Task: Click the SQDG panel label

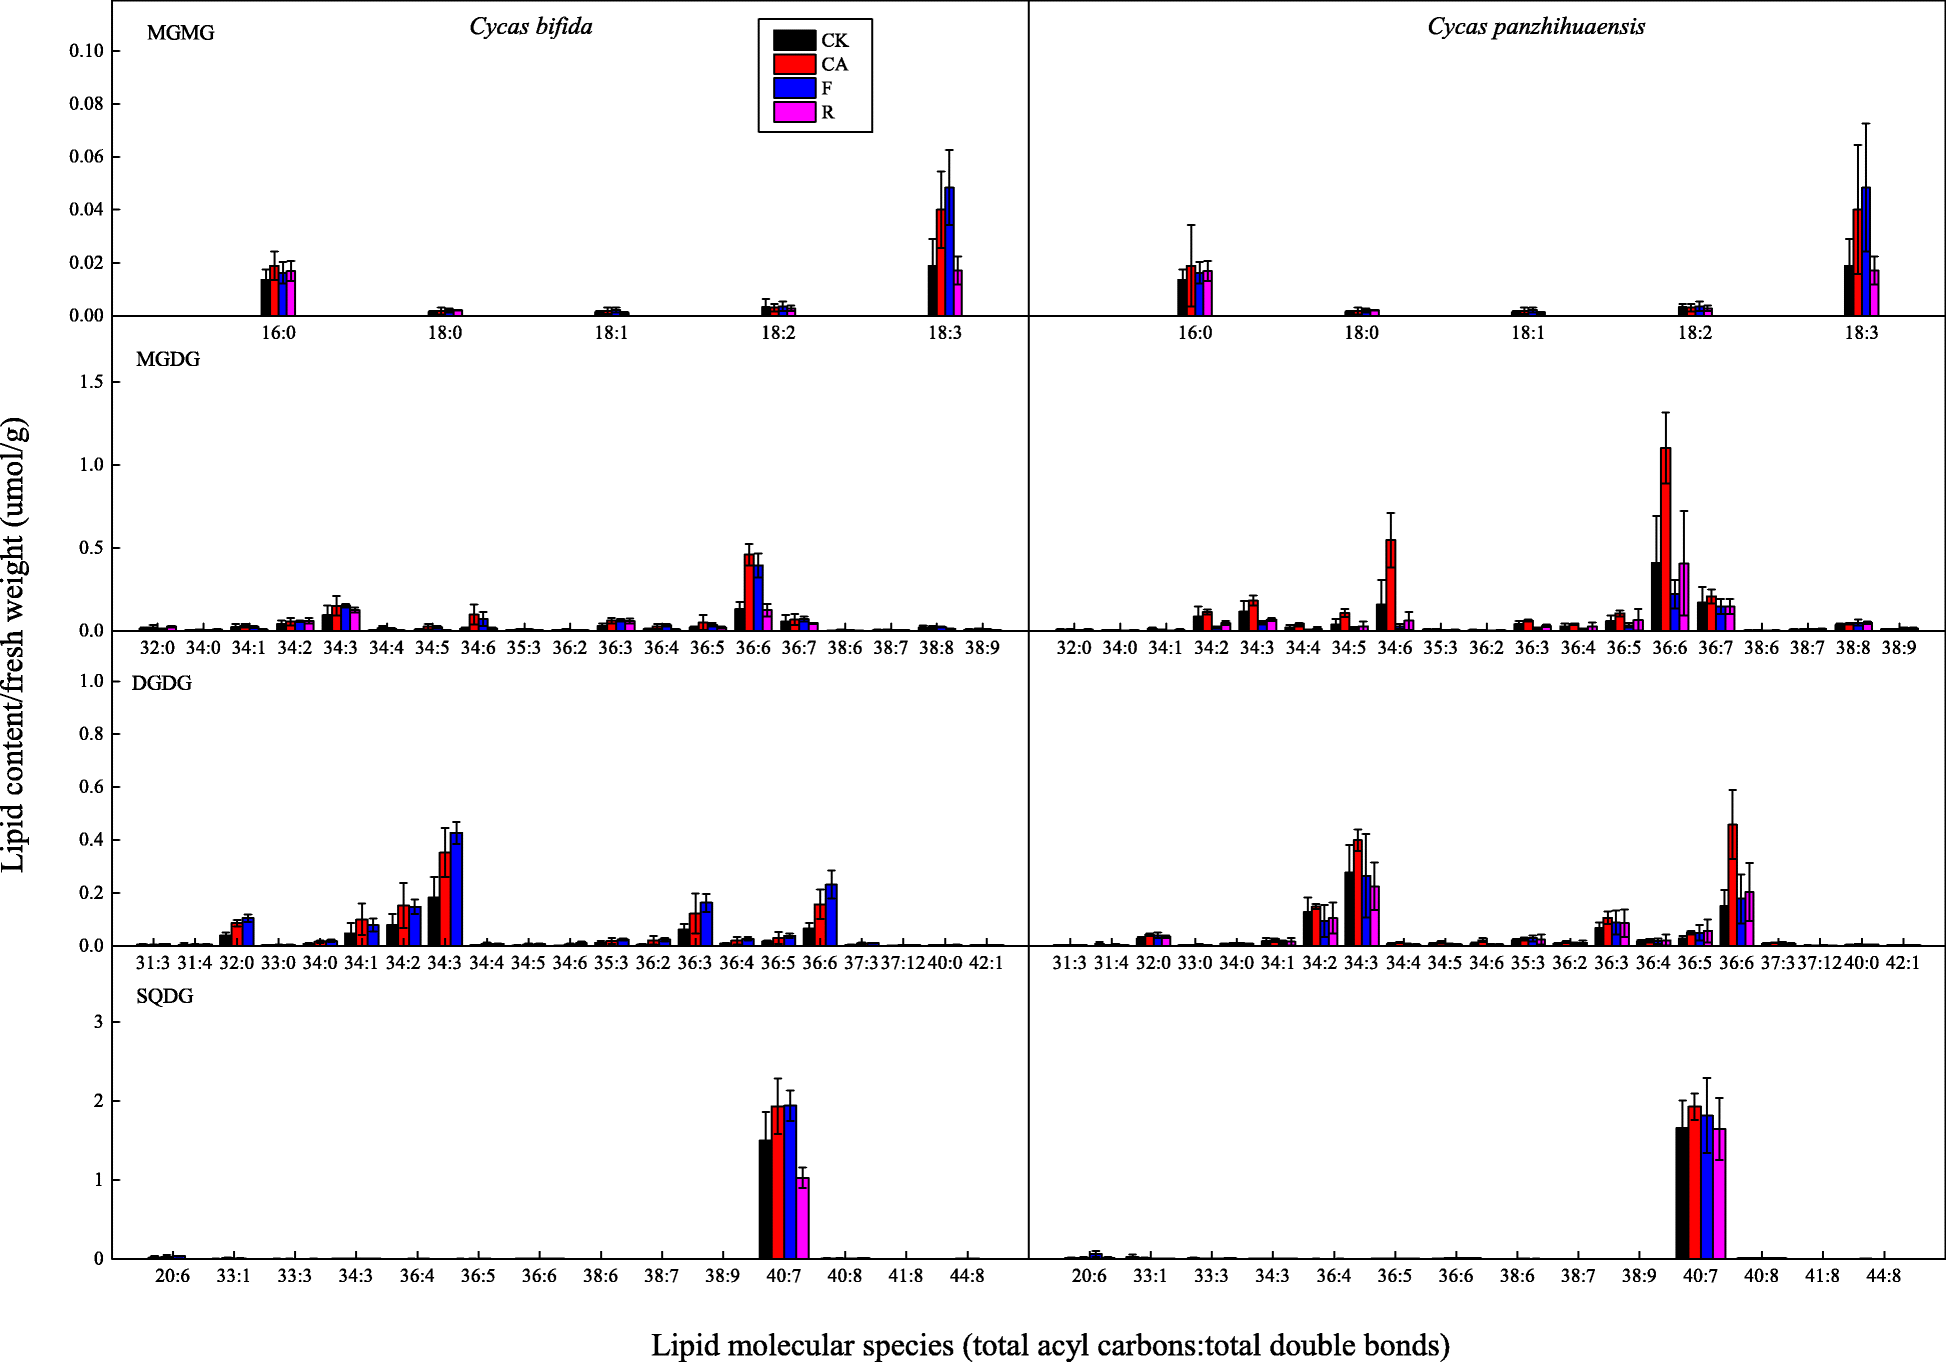Action: coord(165,996)
